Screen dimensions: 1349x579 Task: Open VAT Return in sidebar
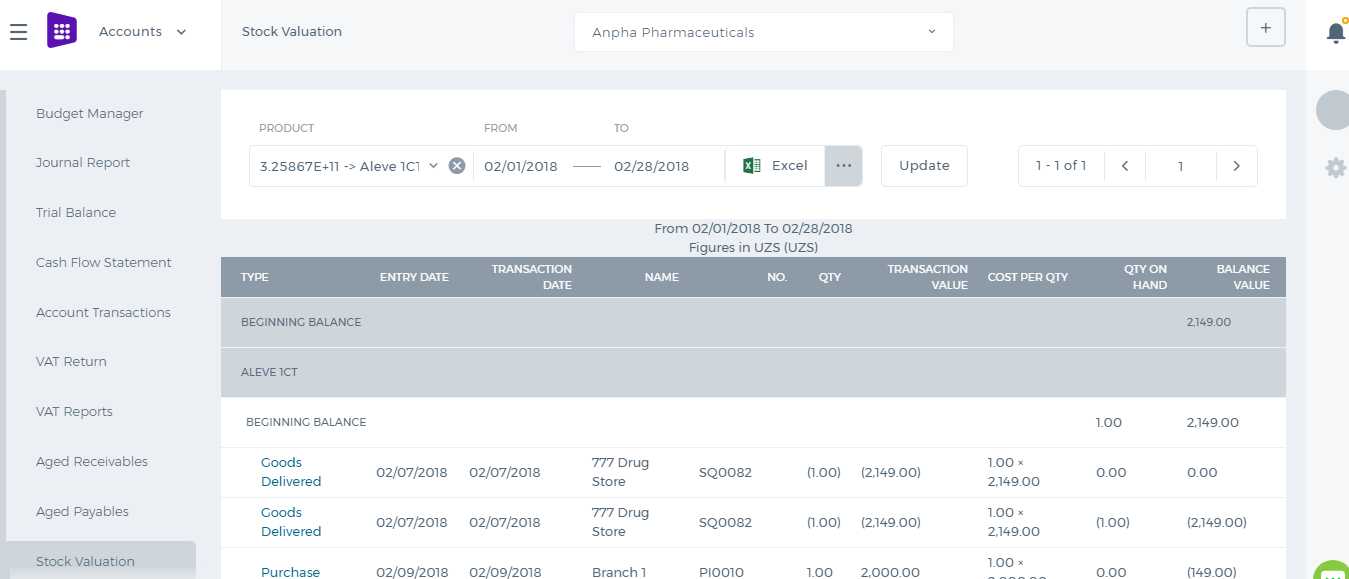[x=71, y=362]
